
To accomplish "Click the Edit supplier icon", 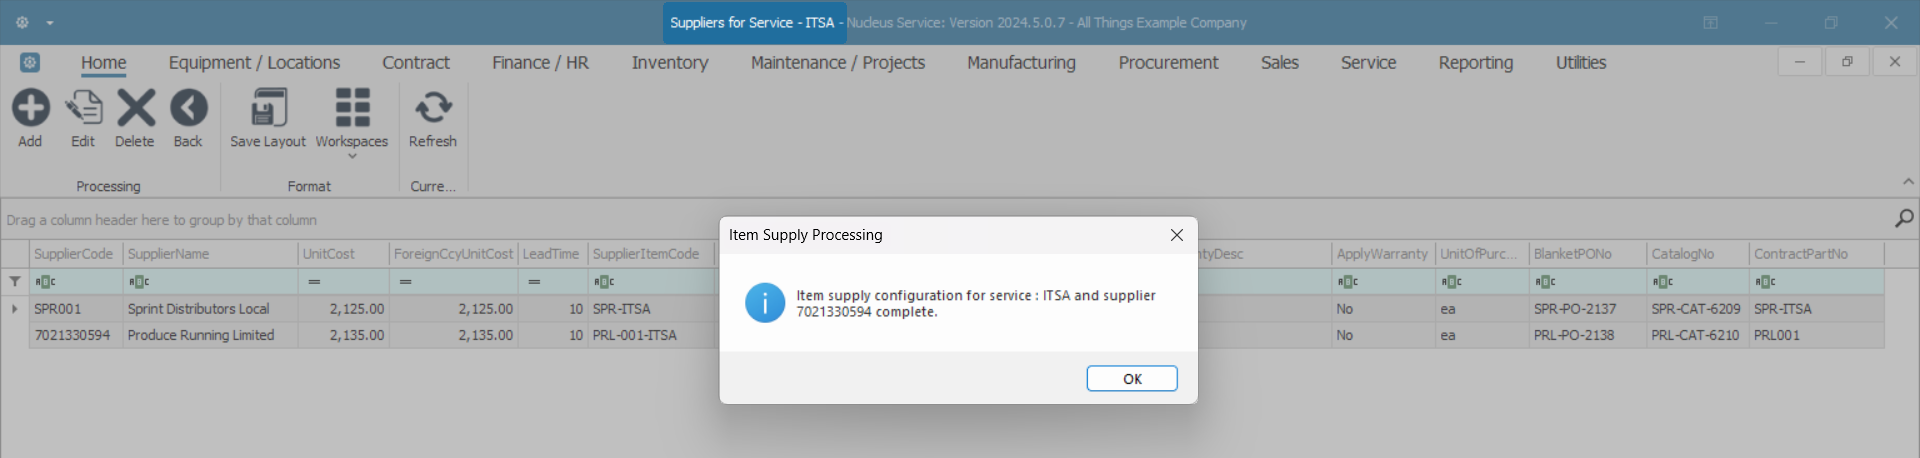I will [83, 108].
